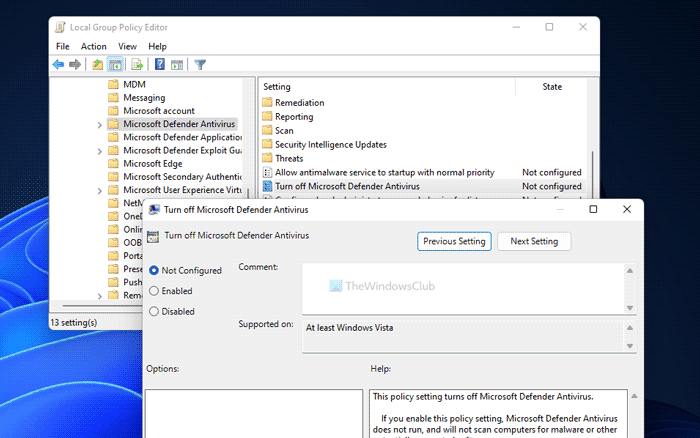Viewport: 700px width, 438px height.
Task: Select the Enabled radio button
Action: 154,291
